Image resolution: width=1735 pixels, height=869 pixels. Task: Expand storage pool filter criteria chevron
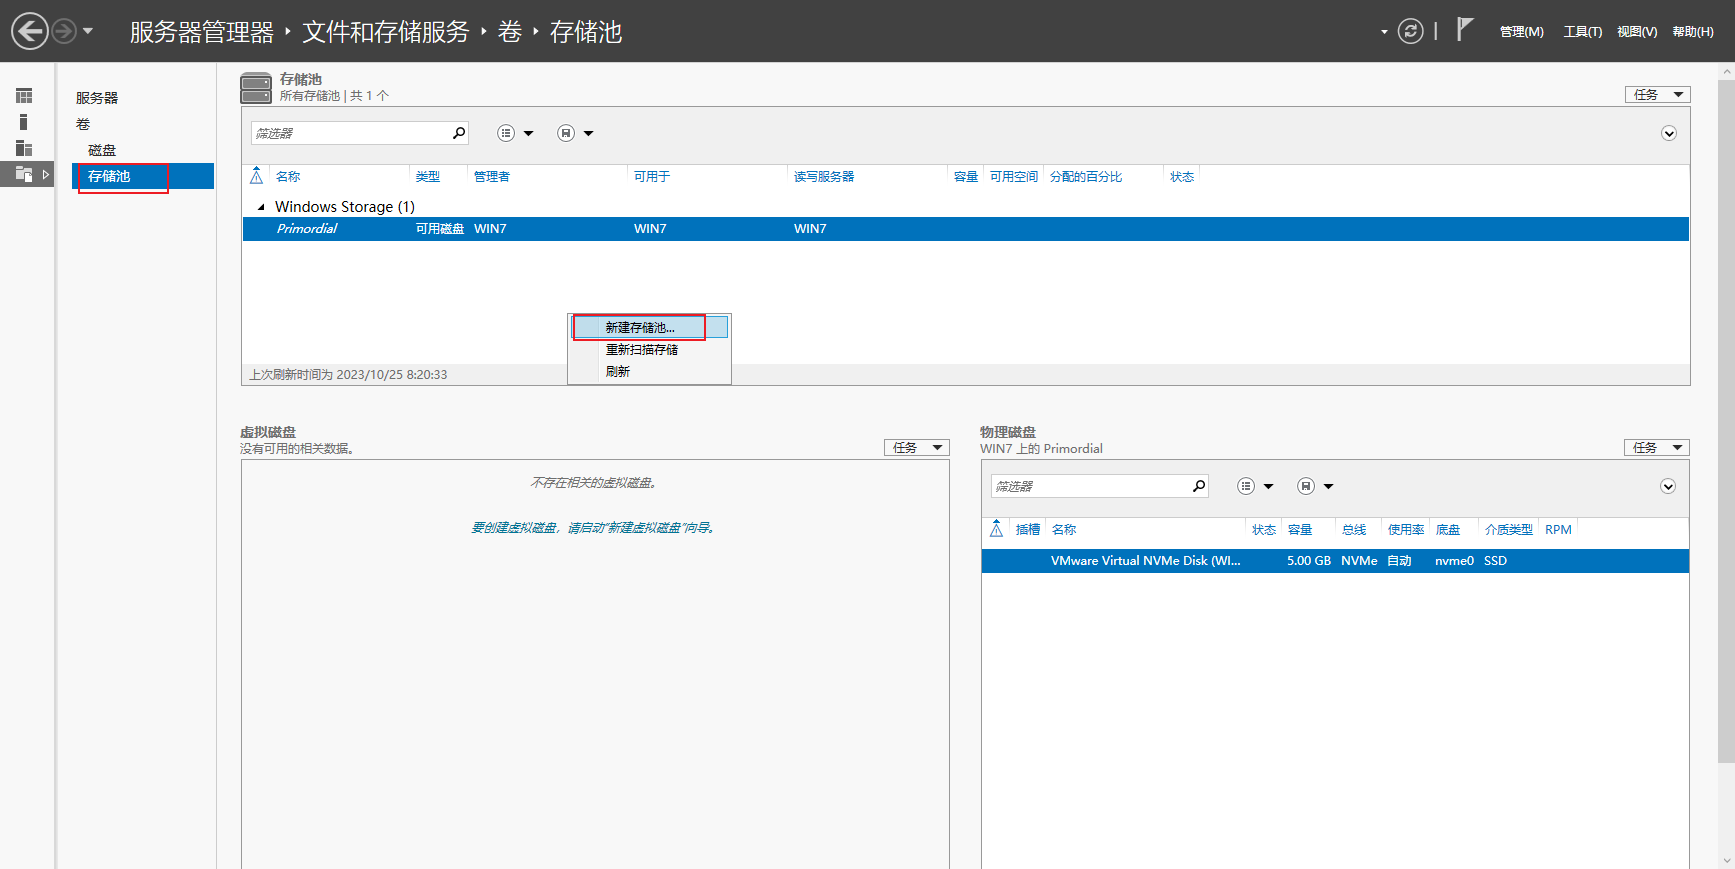[1669, 133]
